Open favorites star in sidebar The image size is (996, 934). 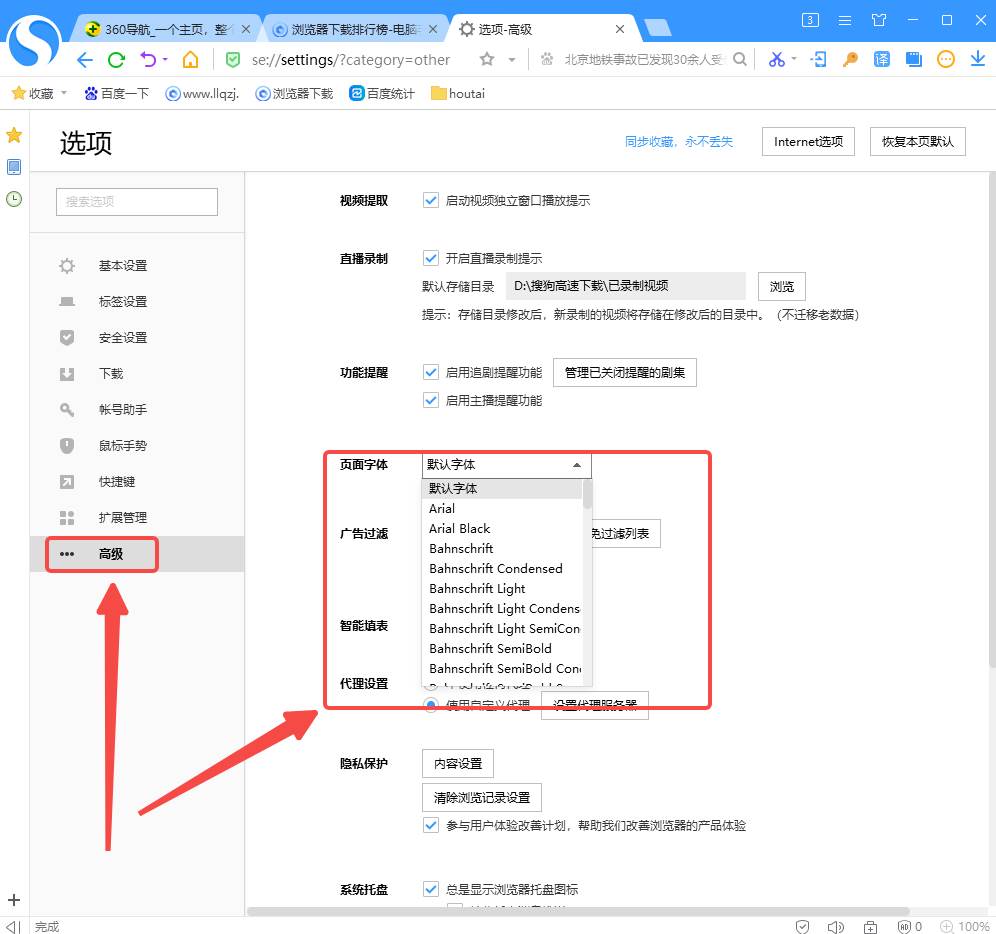coord(14,135)
